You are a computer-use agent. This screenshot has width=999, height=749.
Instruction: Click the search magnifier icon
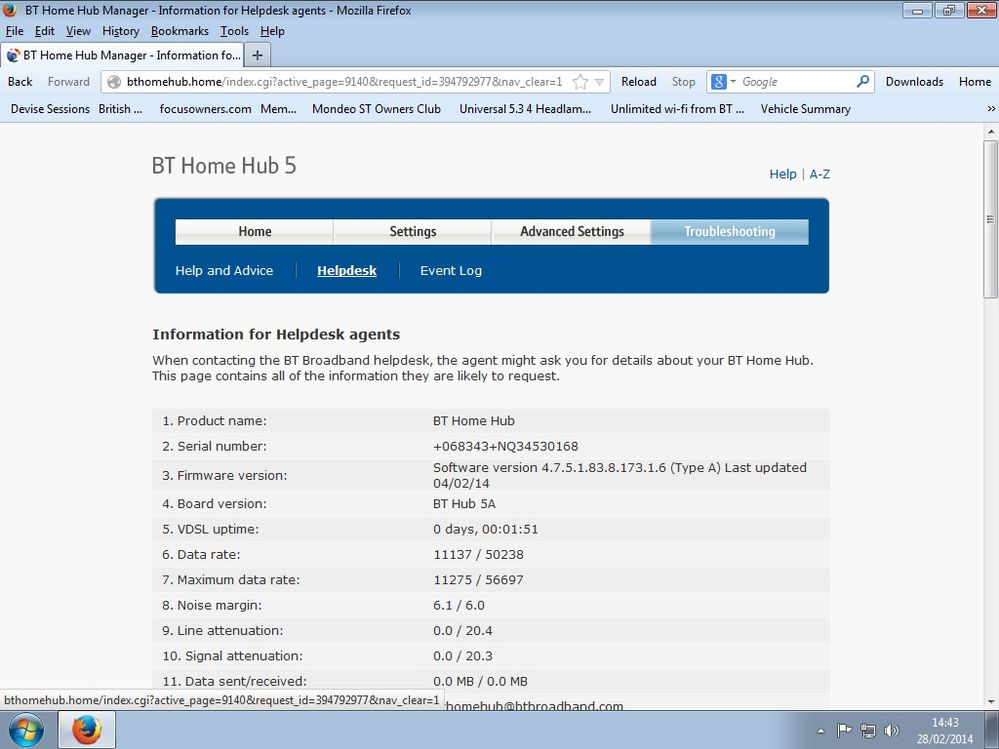tap(863, 82)
